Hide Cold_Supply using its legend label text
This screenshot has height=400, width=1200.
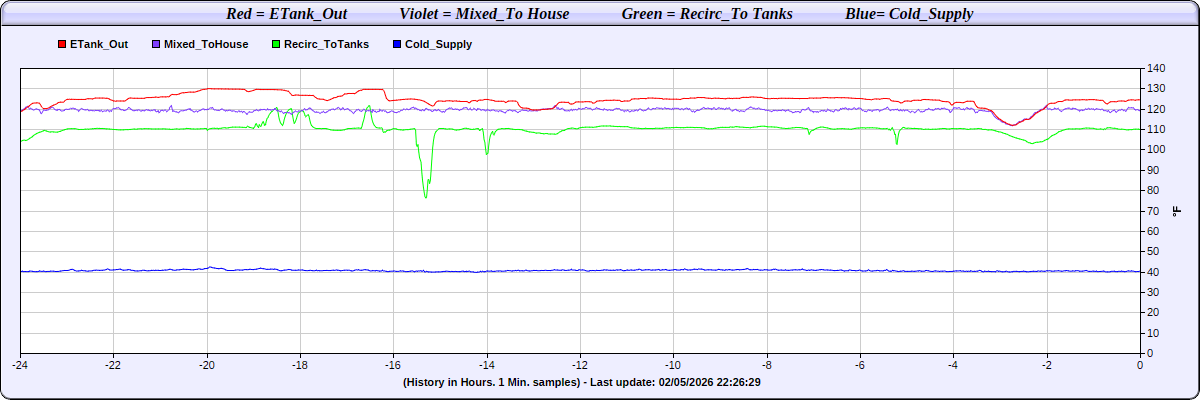coord(439,45)
